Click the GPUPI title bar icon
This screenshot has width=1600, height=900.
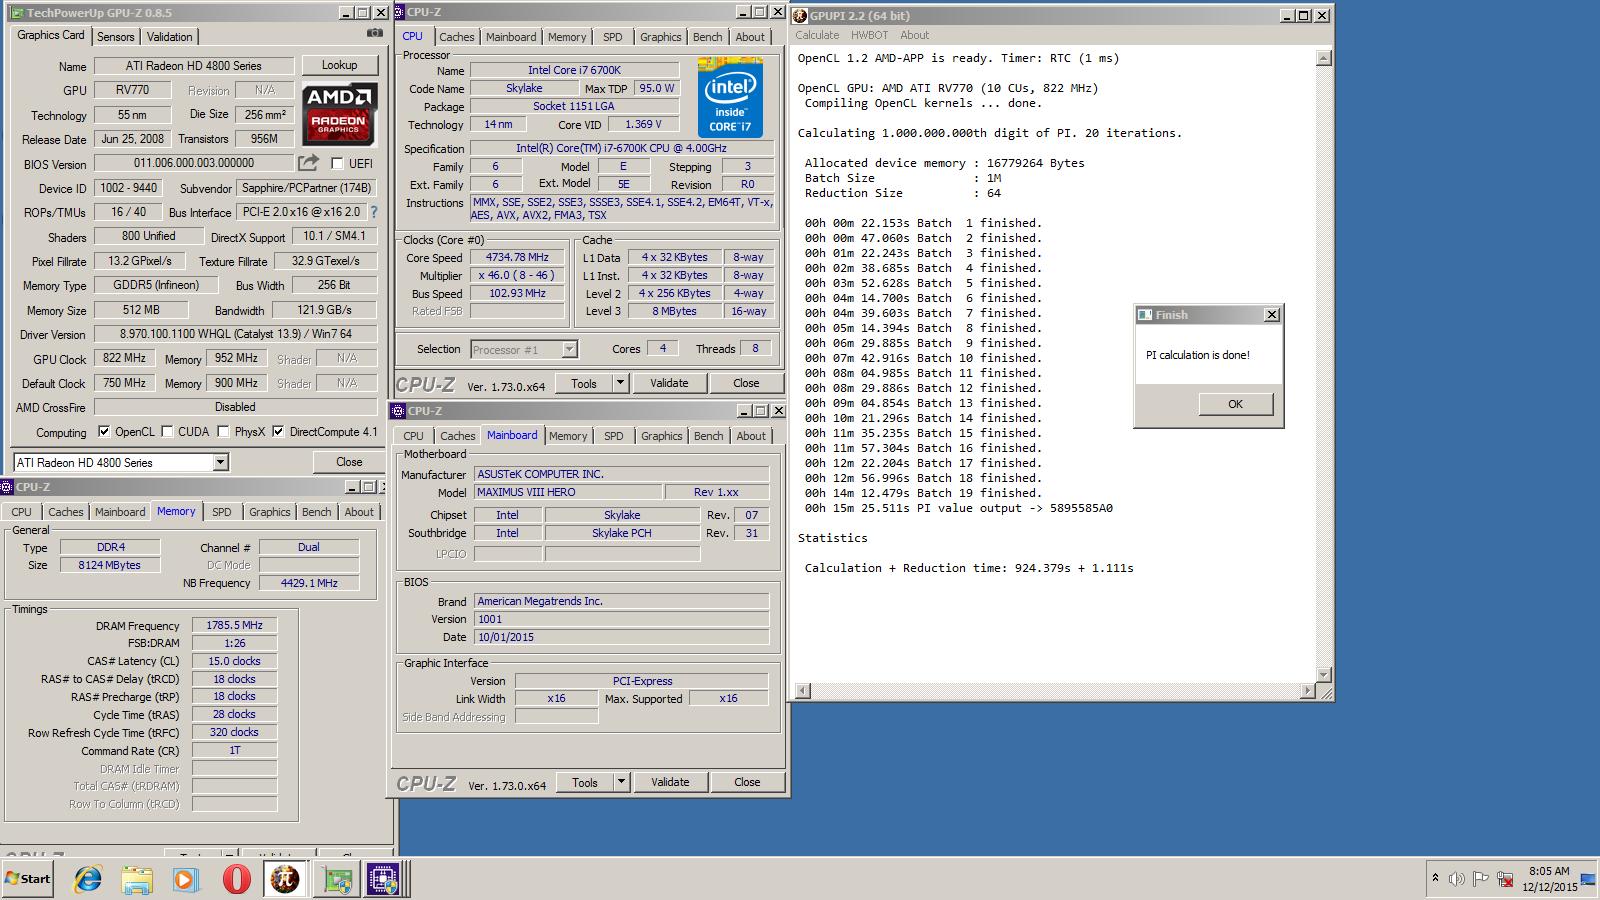coord(800,16)
